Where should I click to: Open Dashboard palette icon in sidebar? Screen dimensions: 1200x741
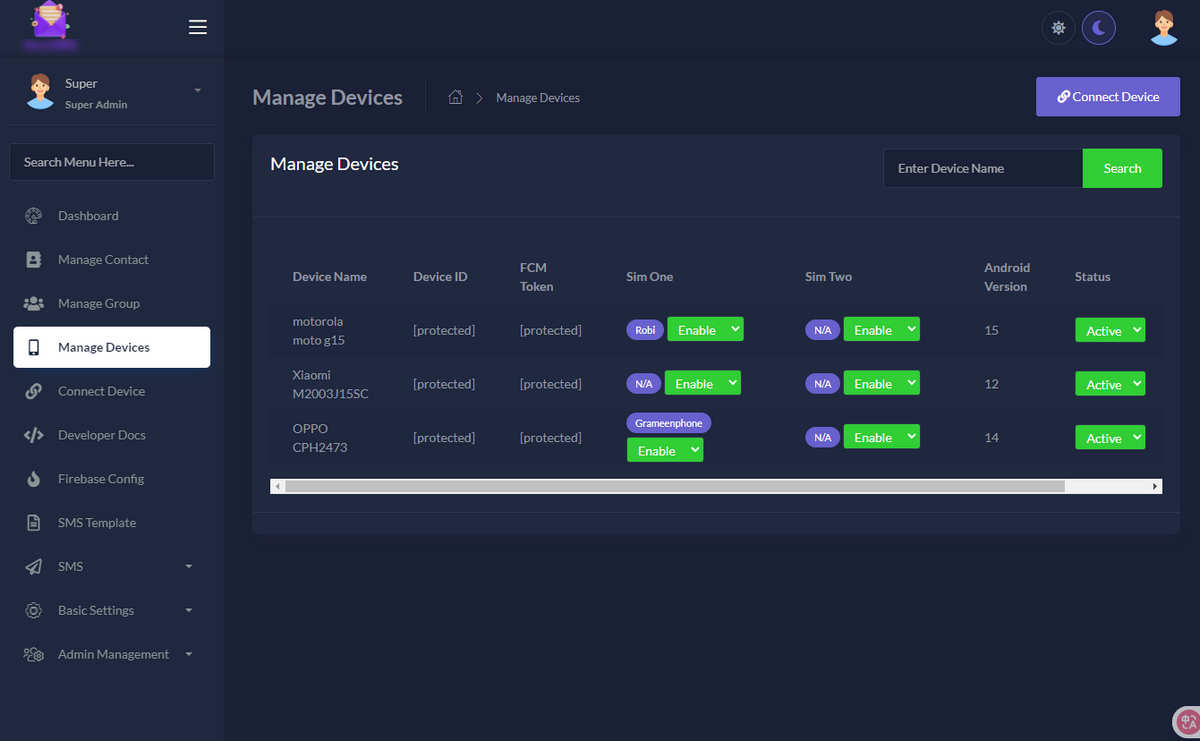pos(34,215)
